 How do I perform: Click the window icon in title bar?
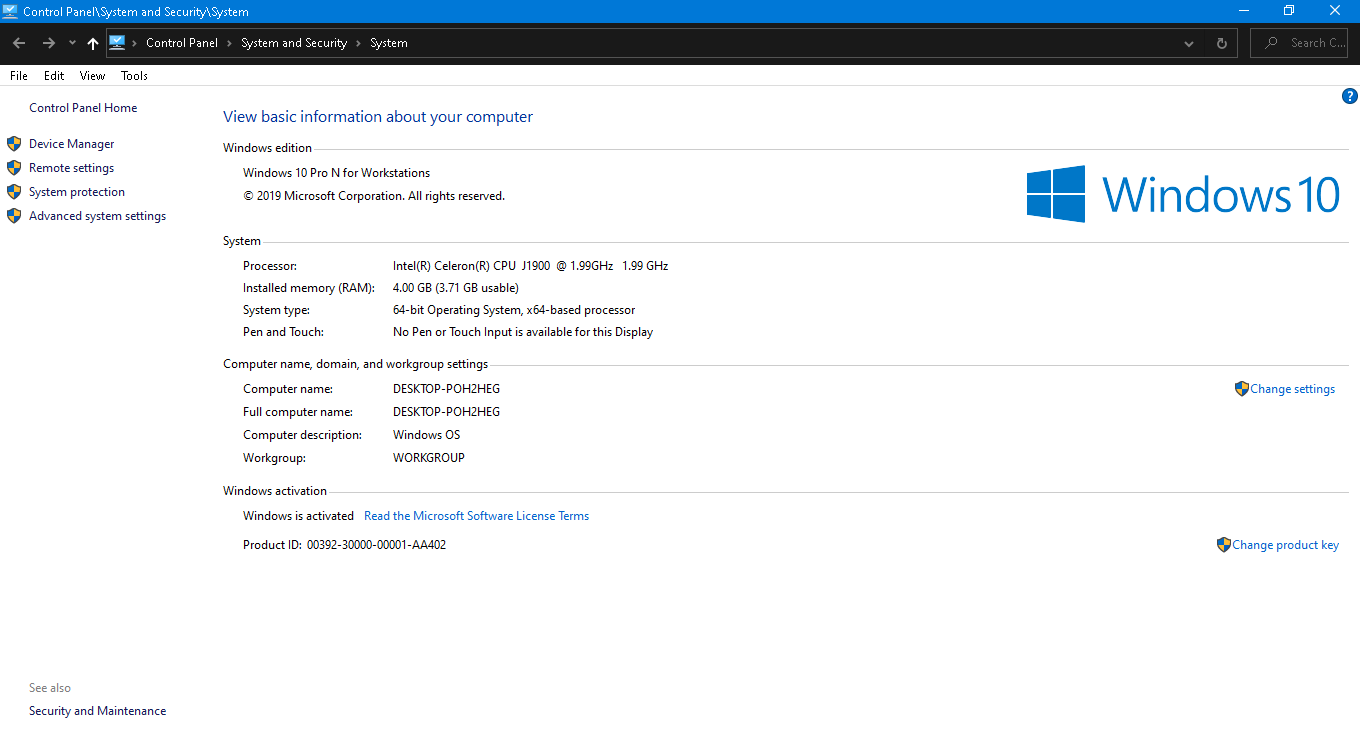coord(10,11)
